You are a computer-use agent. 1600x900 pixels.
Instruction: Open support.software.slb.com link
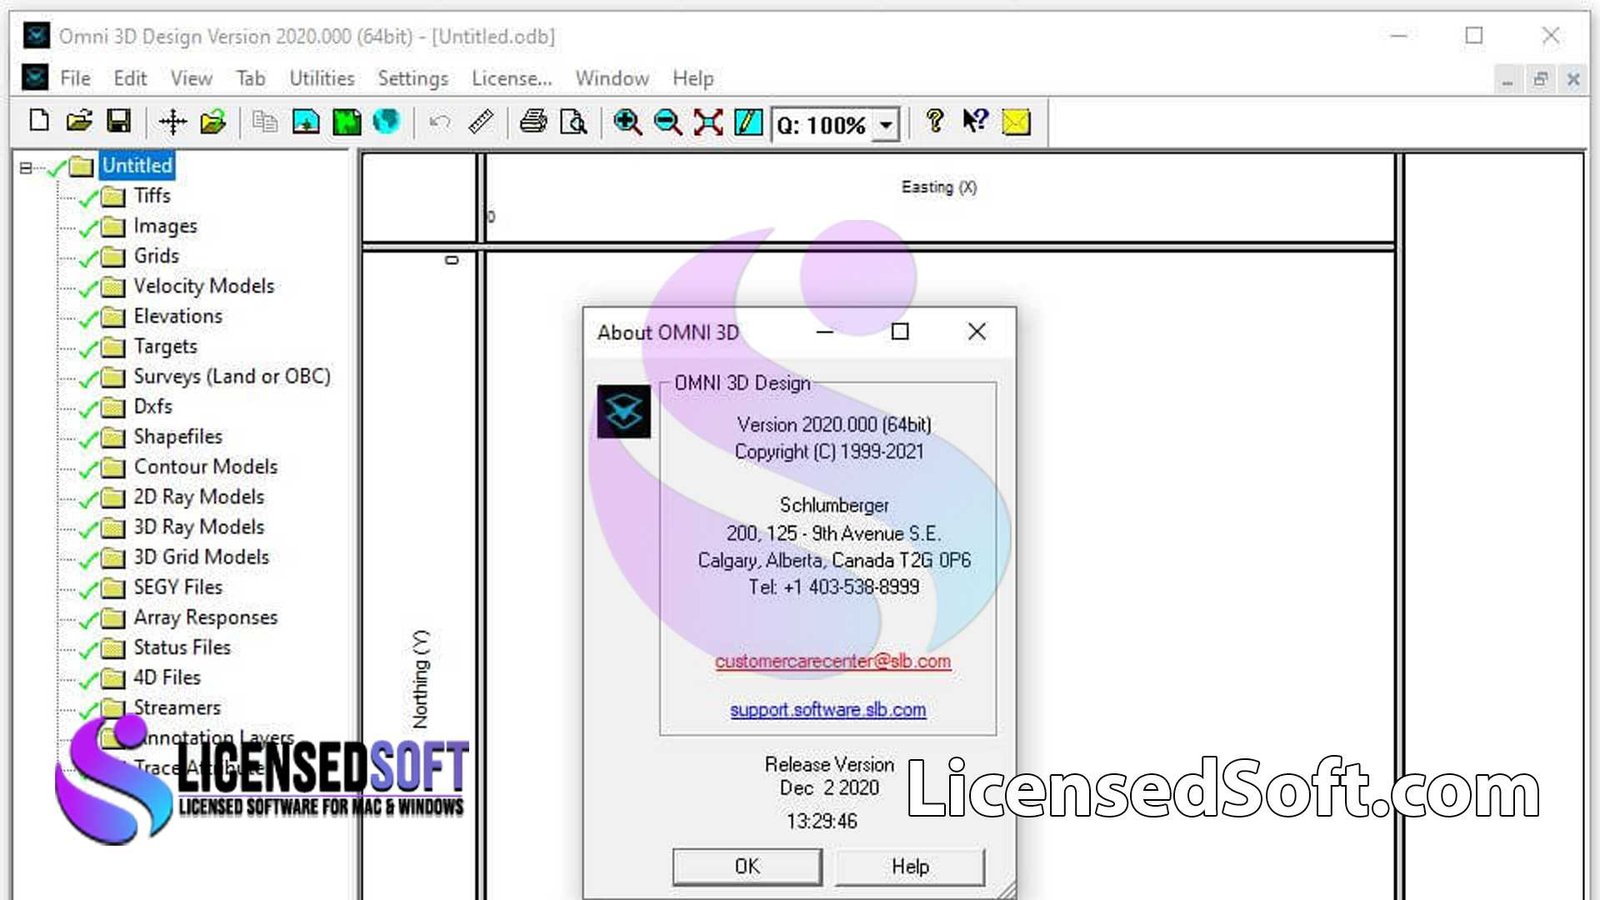click(x=828, y=709)
